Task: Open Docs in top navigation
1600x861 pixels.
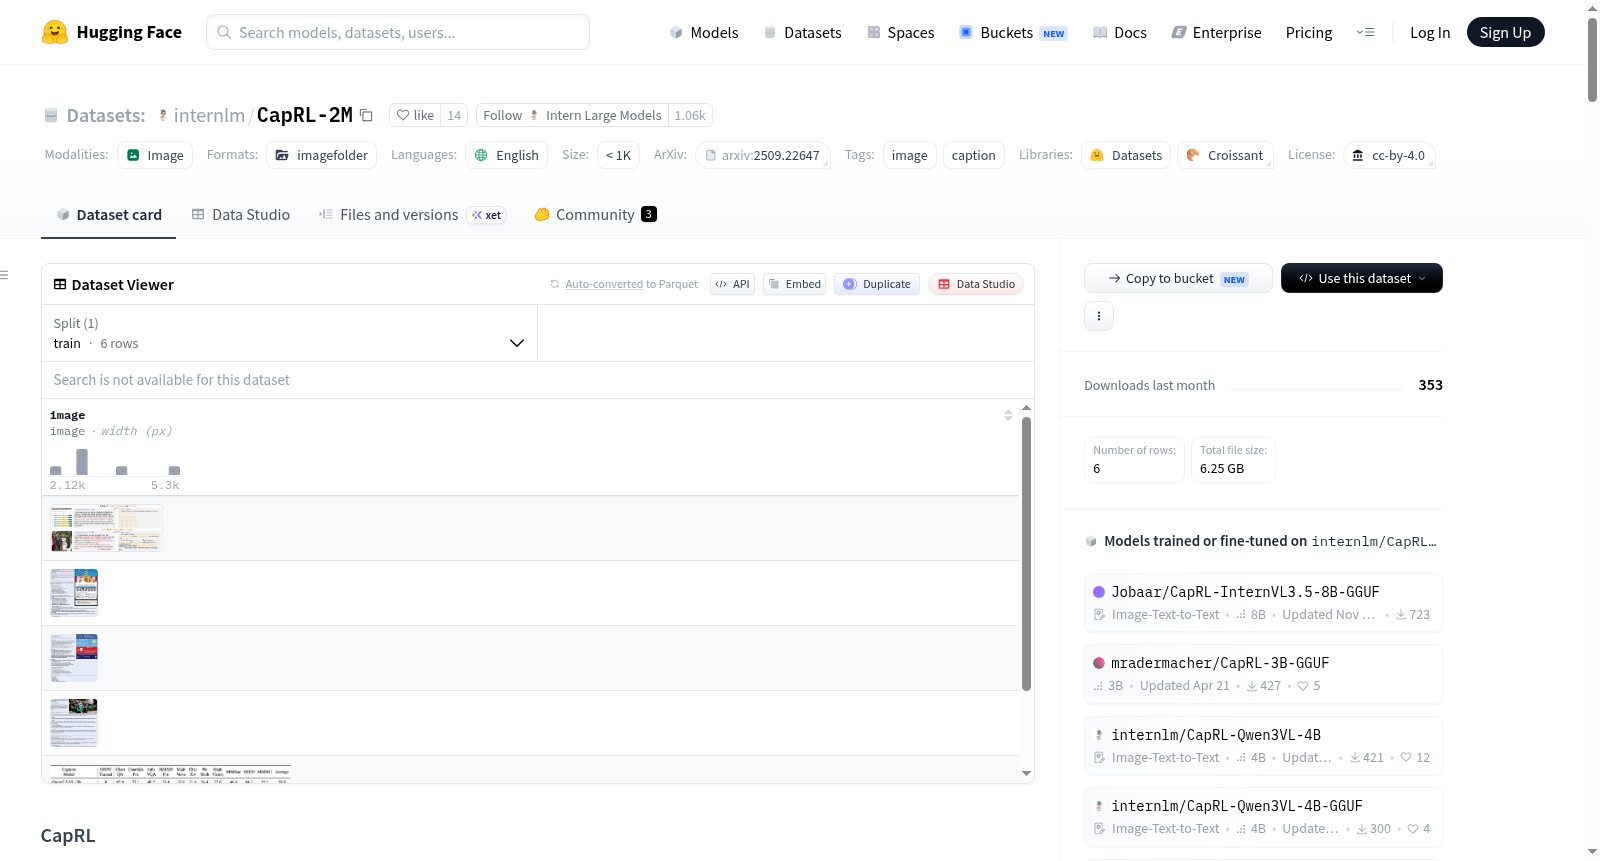Action: [1120, 32]
